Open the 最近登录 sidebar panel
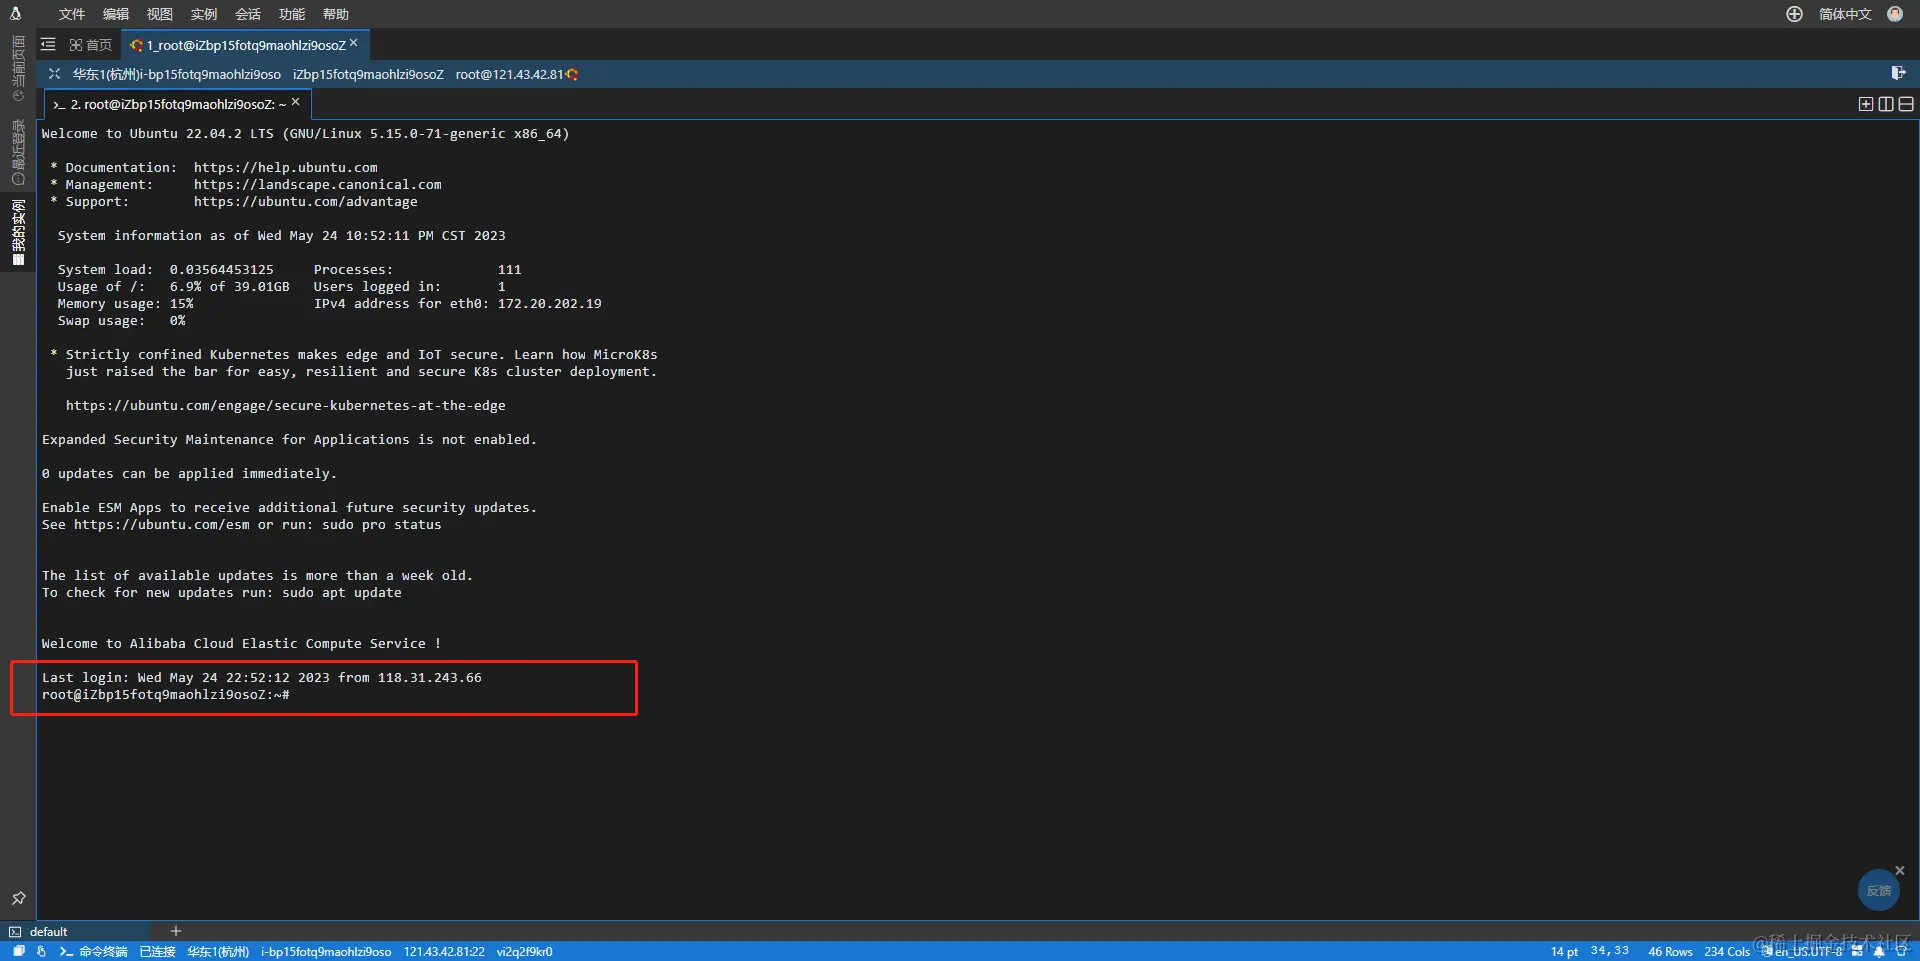 [18, 152]
